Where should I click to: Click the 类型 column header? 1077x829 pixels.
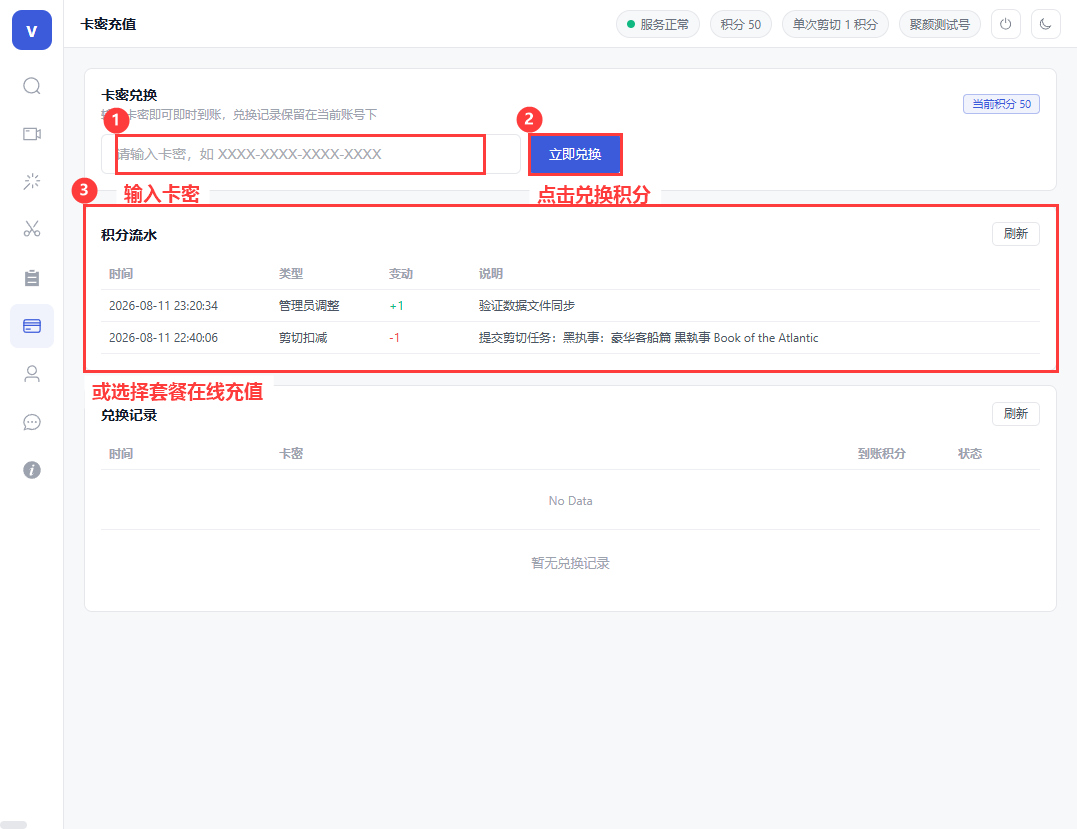pos(291,273)
